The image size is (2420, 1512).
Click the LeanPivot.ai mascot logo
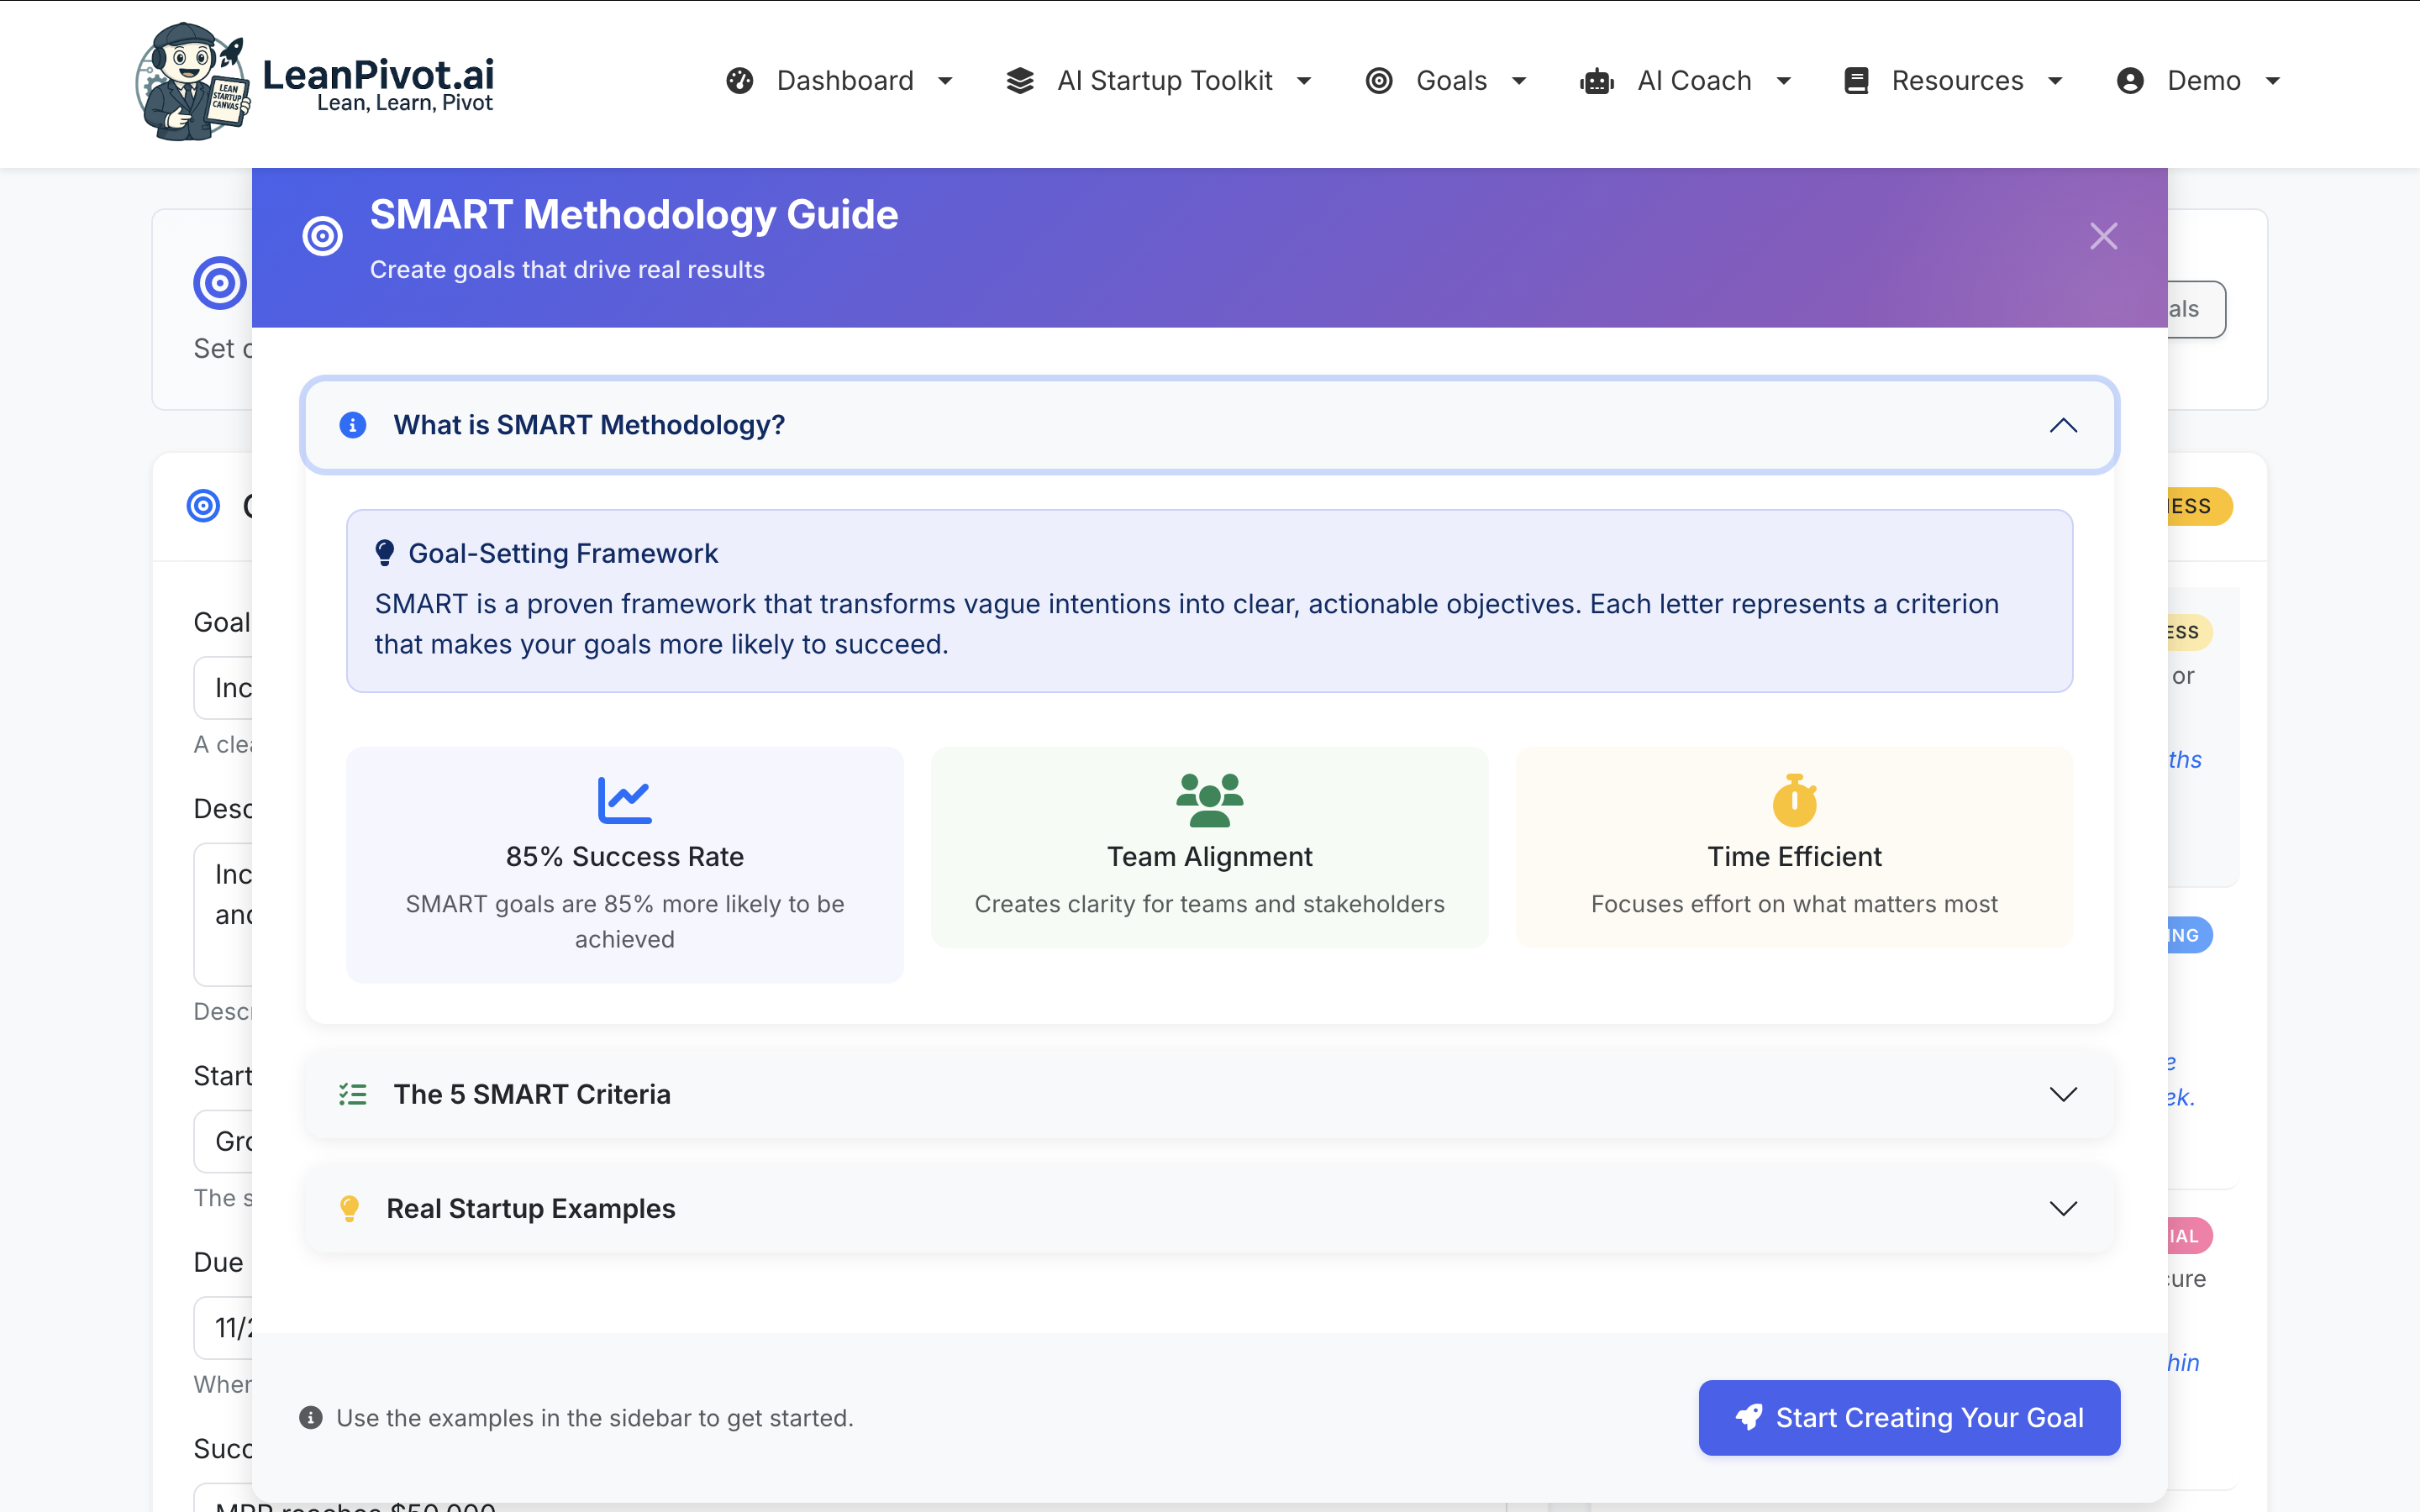click(192, 82)
